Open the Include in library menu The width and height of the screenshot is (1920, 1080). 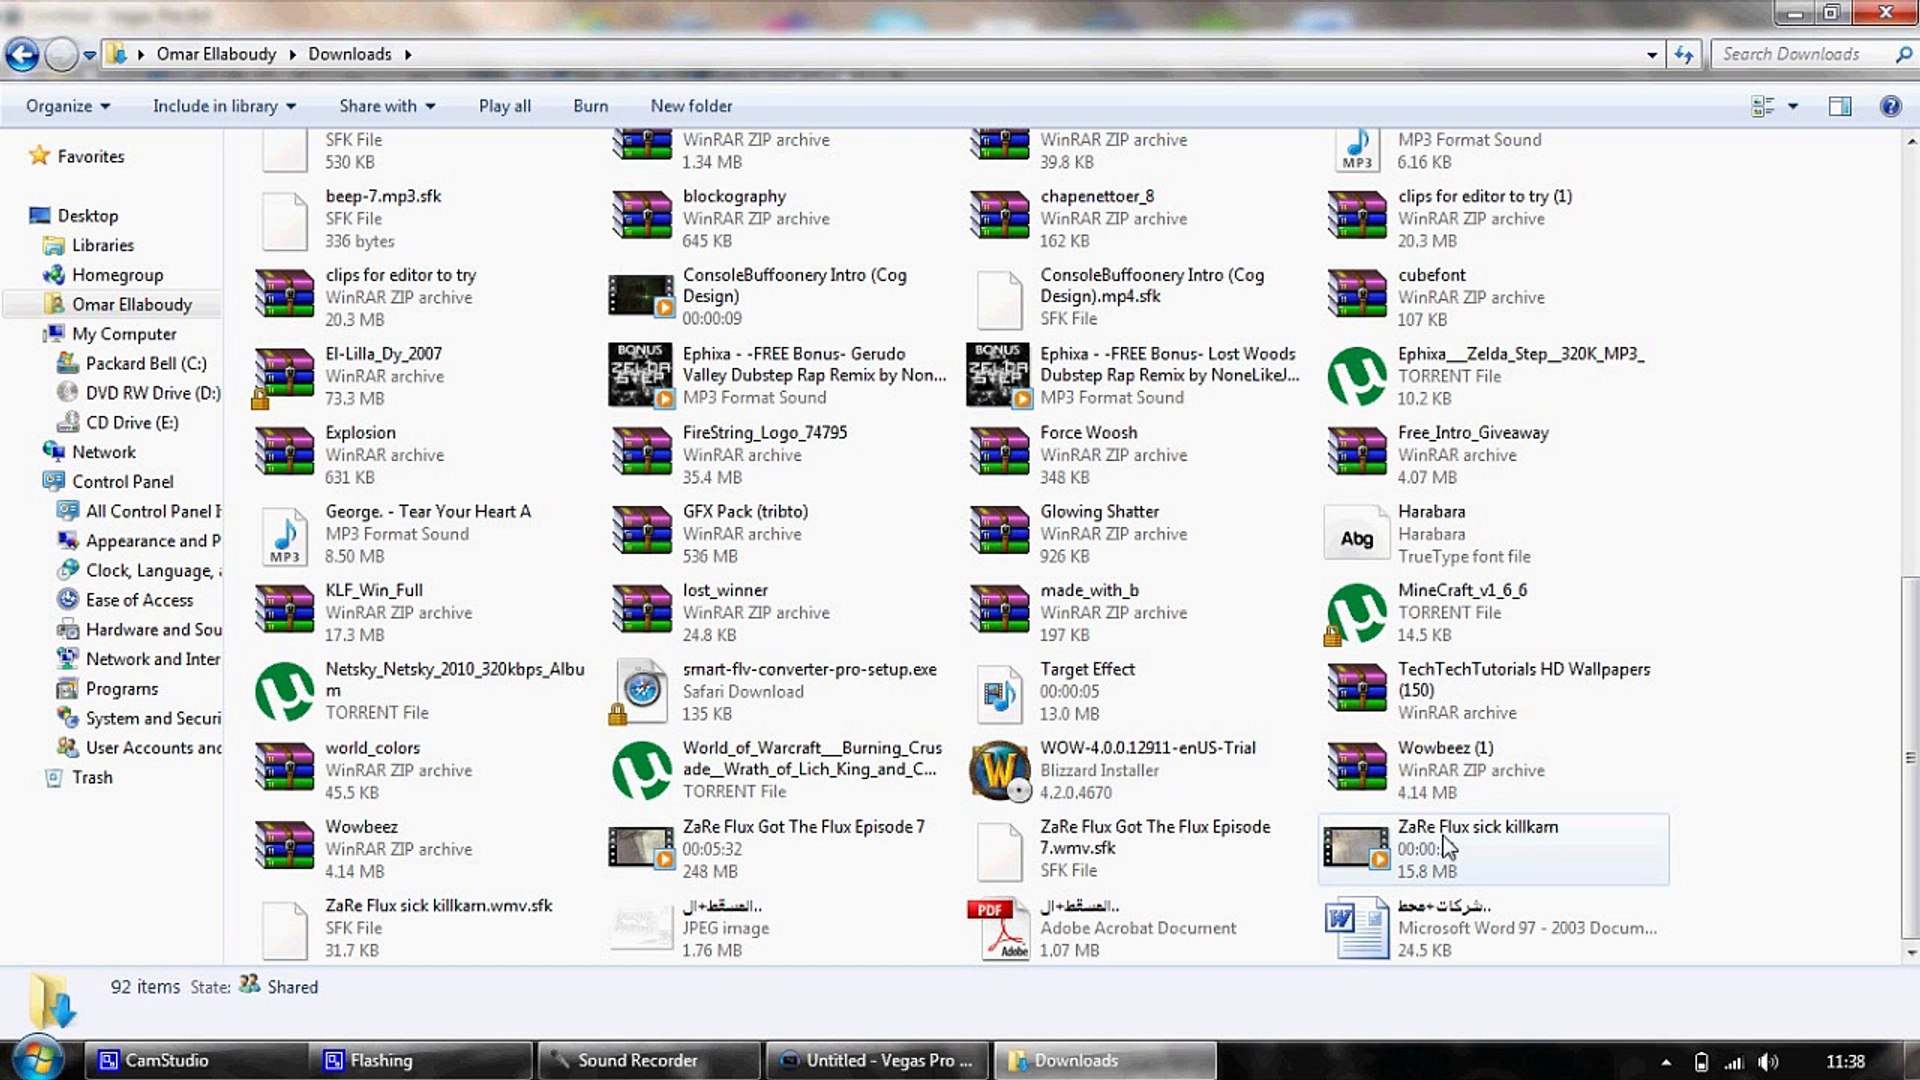click(x=224, y=106)
